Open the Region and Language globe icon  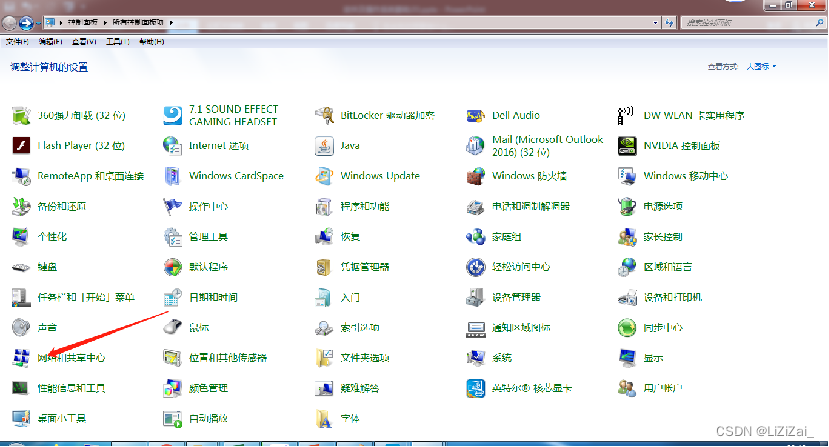[x=627, y=267]
